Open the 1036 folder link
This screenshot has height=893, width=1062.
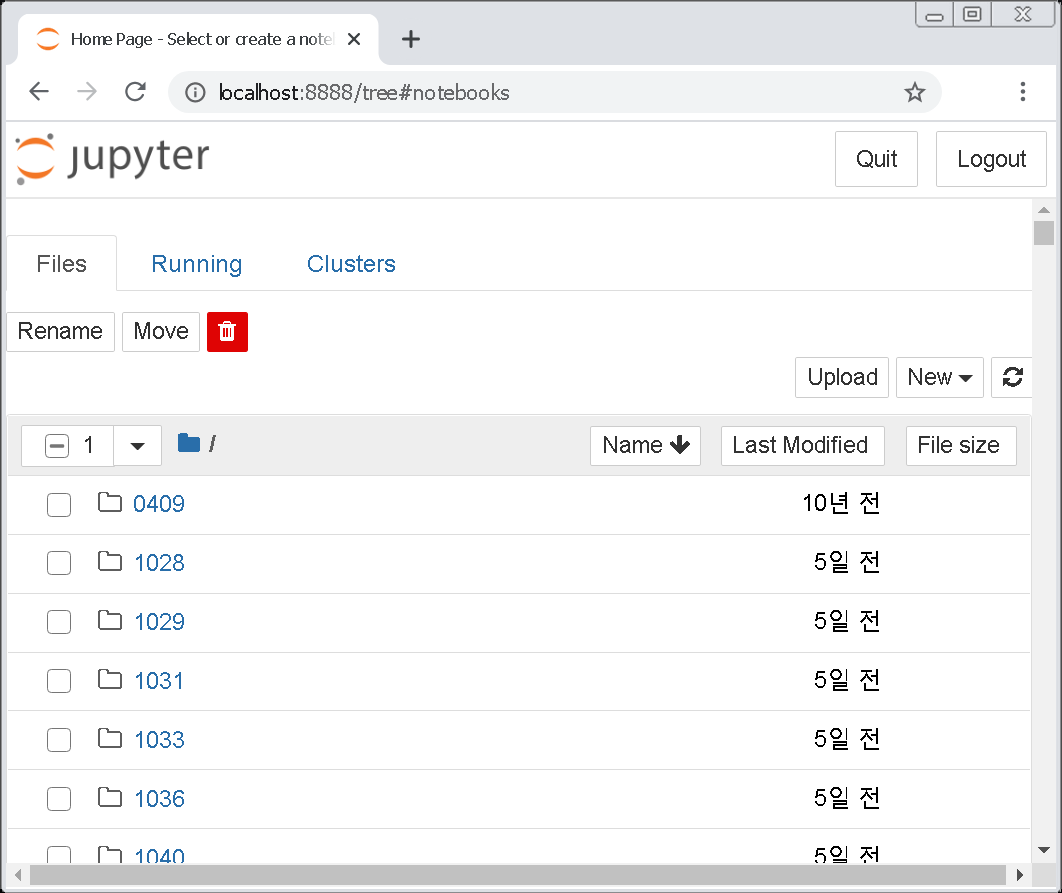click(x=158, y=799)
